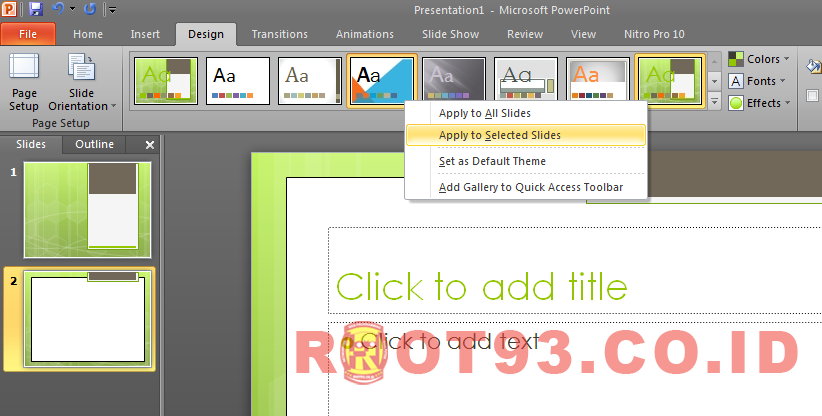Open the Nitro Pro 10 tab
Viewport: 822px width, 416px height.
coord(654,34)
